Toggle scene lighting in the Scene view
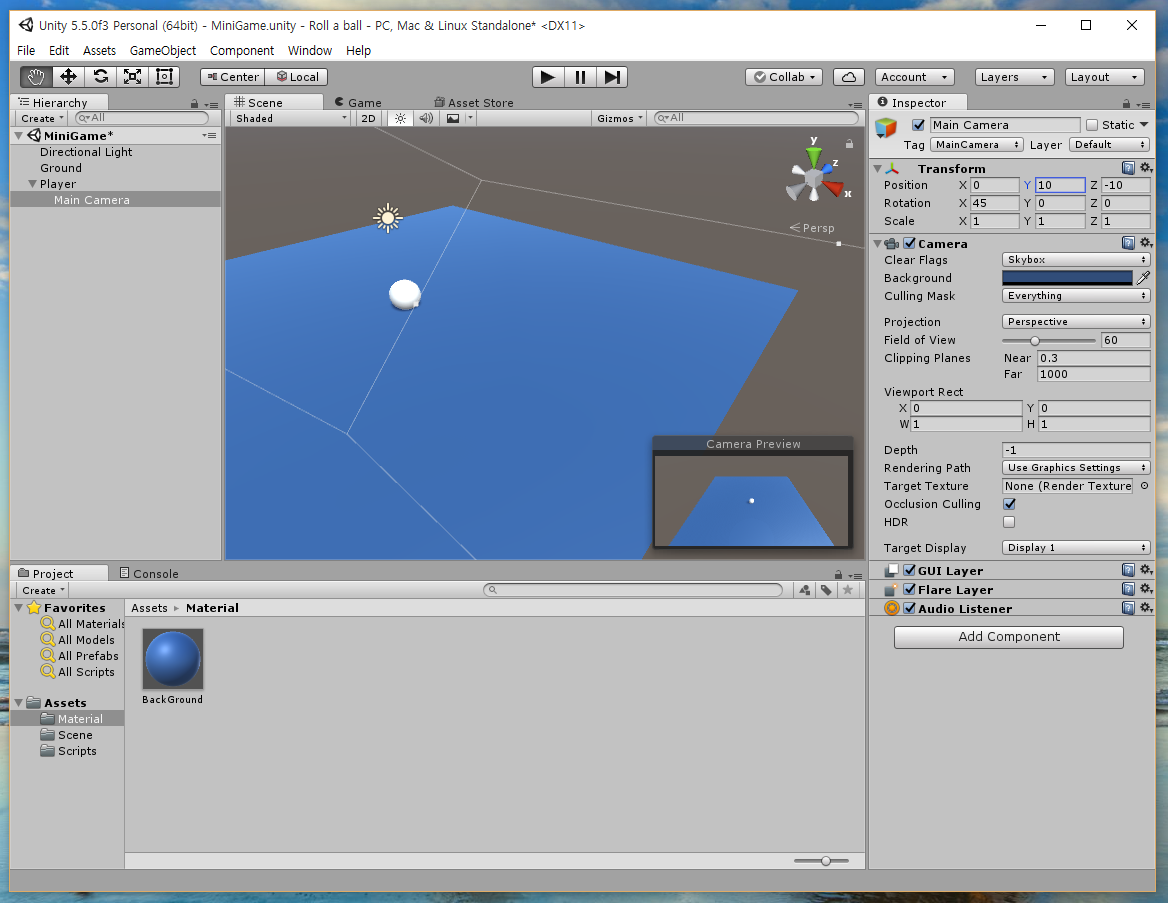The height and width of the screenshot is (903, 1168). point(399,118)
